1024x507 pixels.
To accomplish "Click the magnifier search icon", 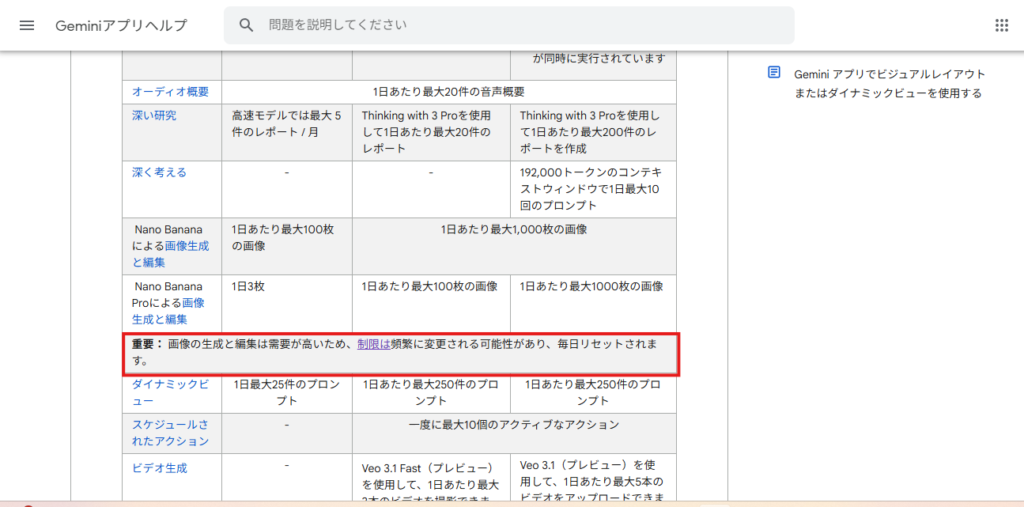I will [247, 25].
